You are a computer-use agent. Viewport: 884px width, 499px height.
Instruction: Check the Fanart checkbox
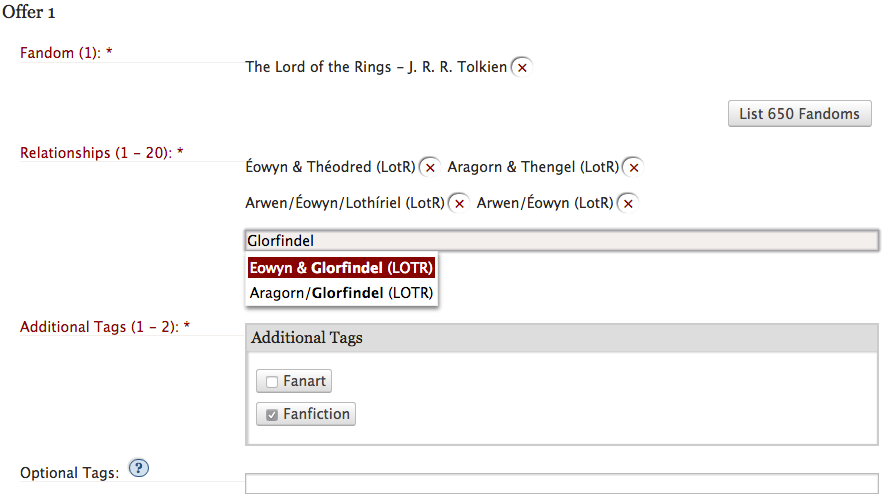(x=272, y=382)
